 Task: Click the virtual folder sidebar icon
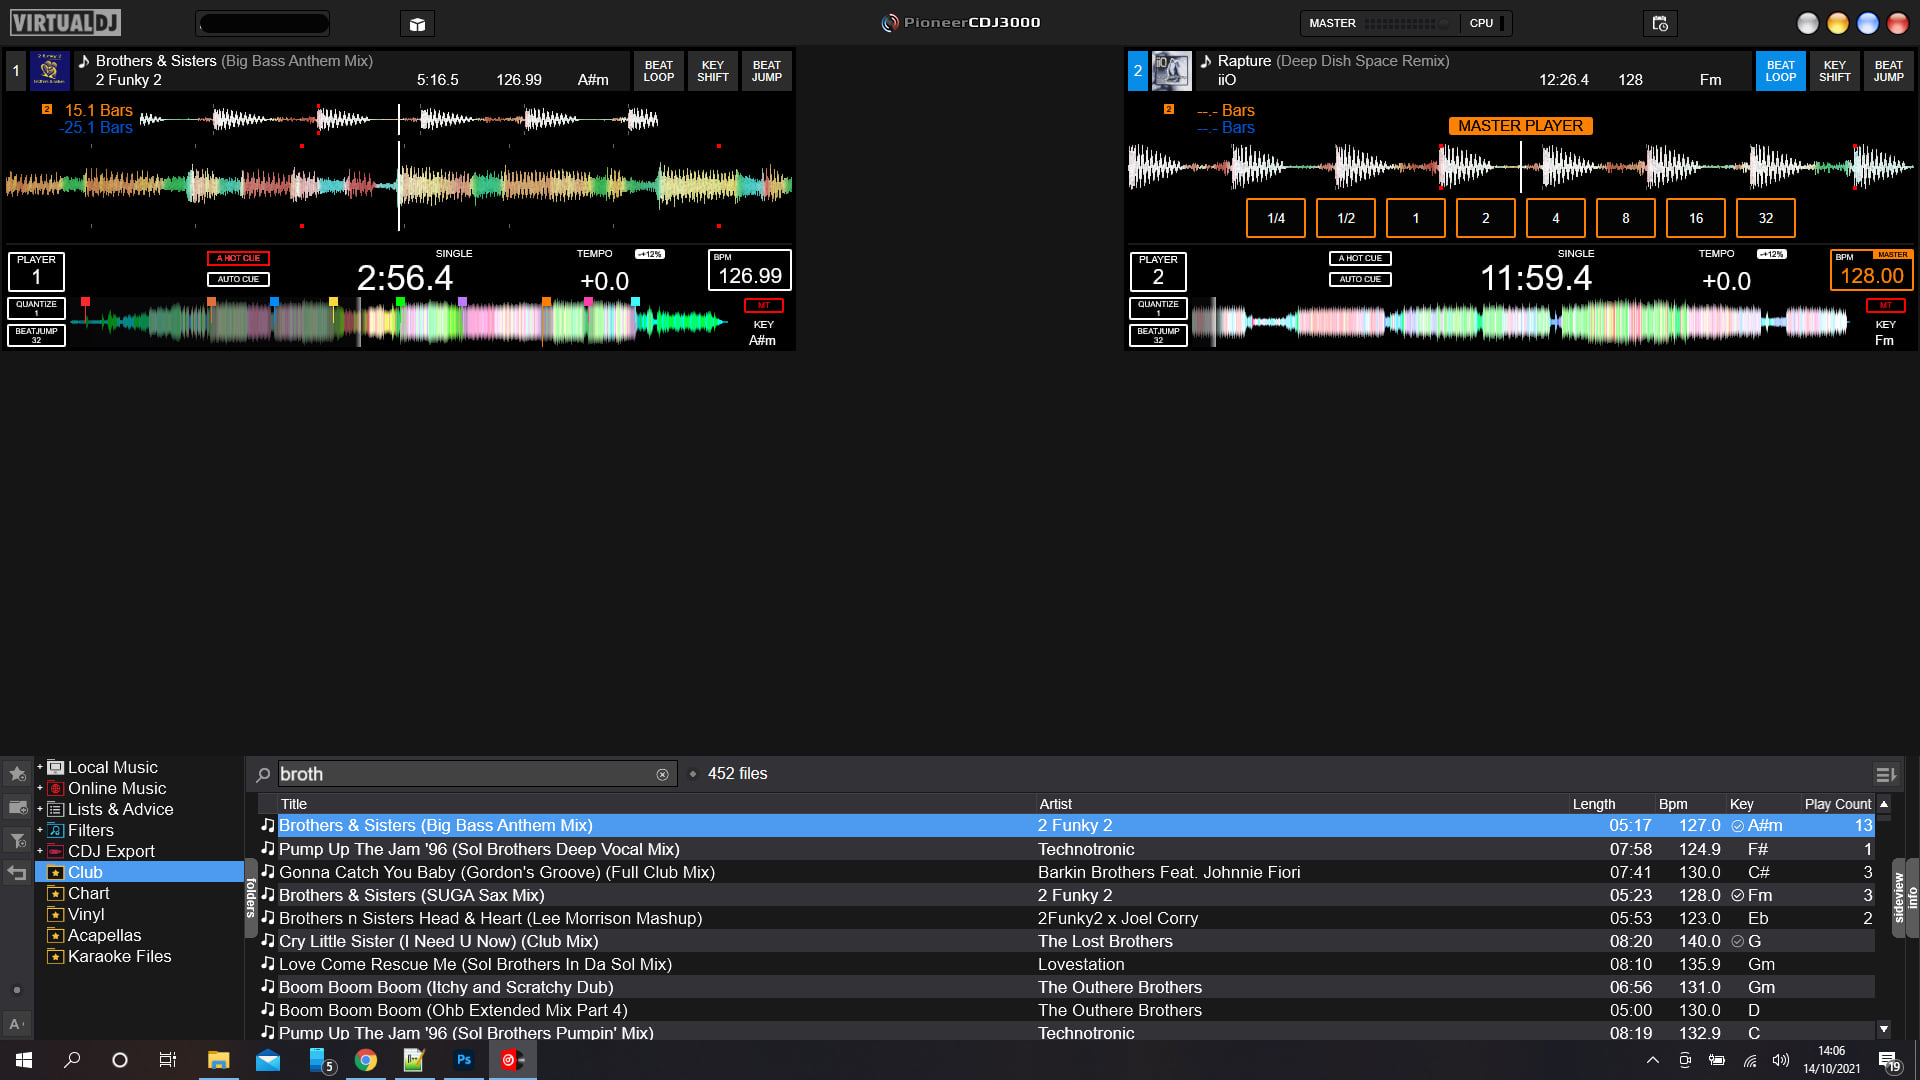17,807
